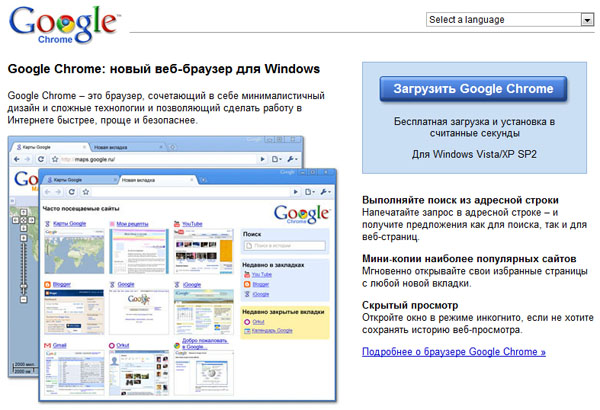The width and height of the screenshot is (600, 410).
Task: Click the Go arrow in the front Chrome window
Action: click(x=295, y=192)
